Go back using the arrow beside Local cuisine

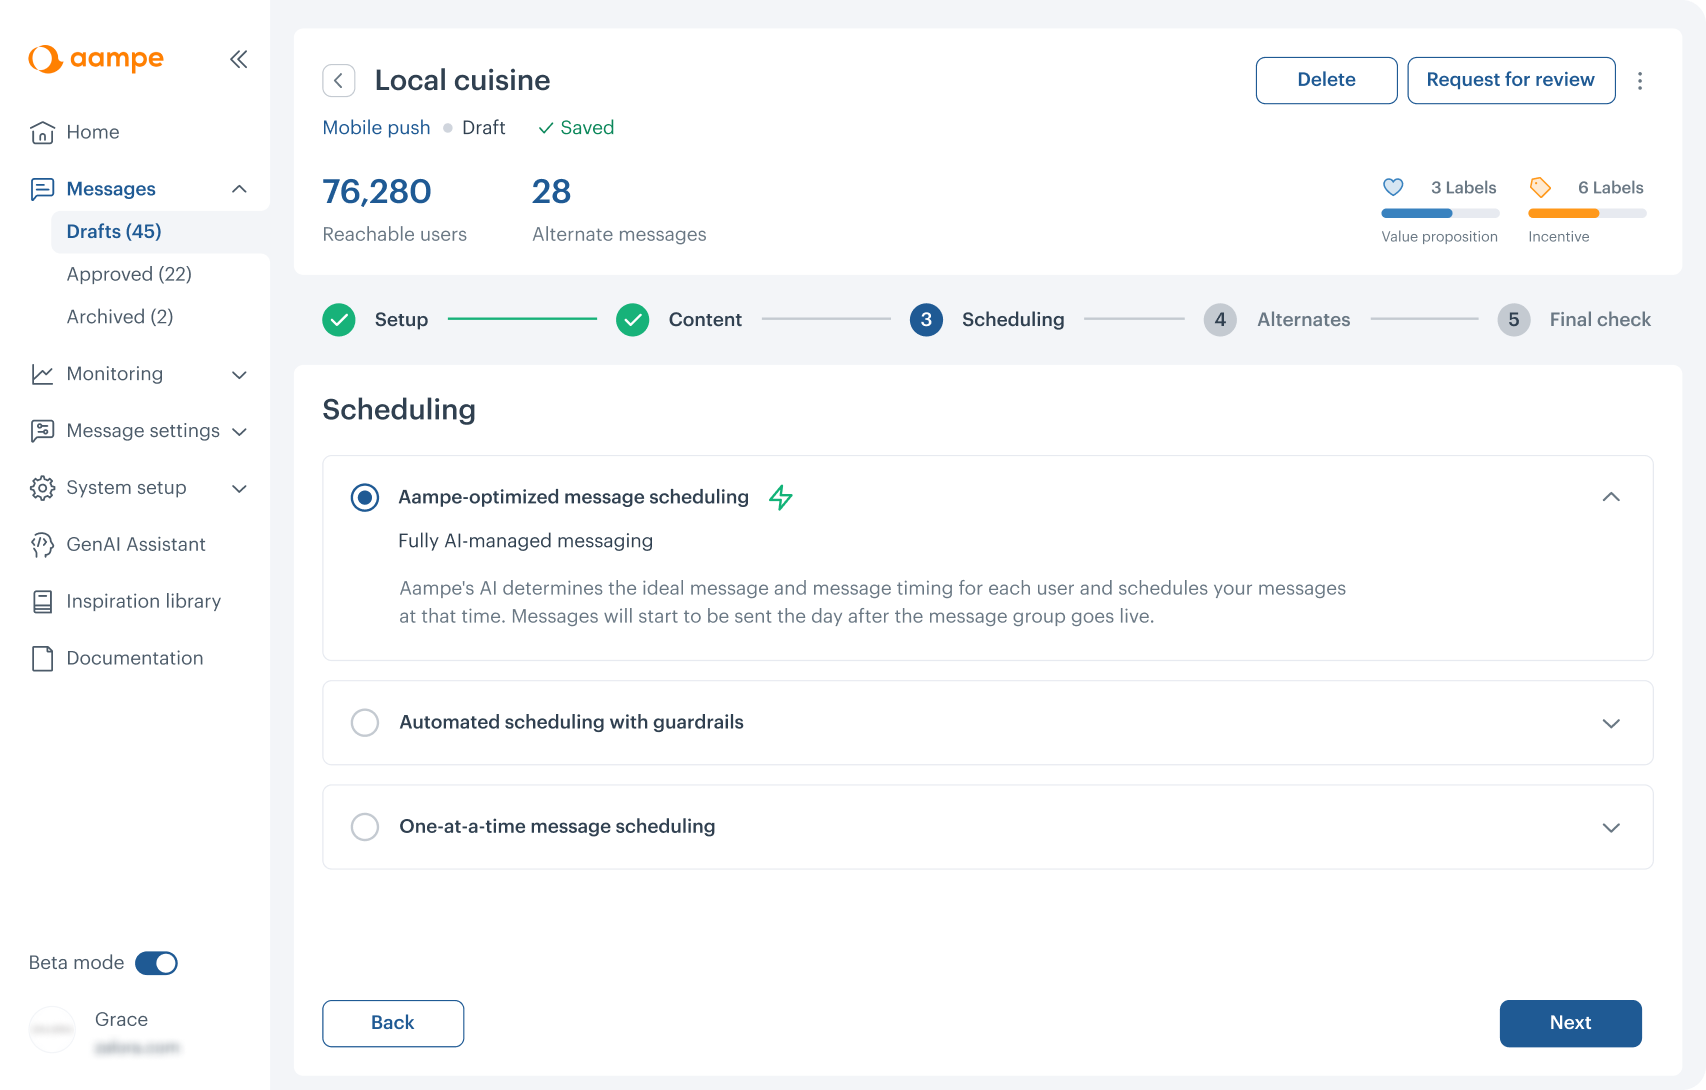339,80
